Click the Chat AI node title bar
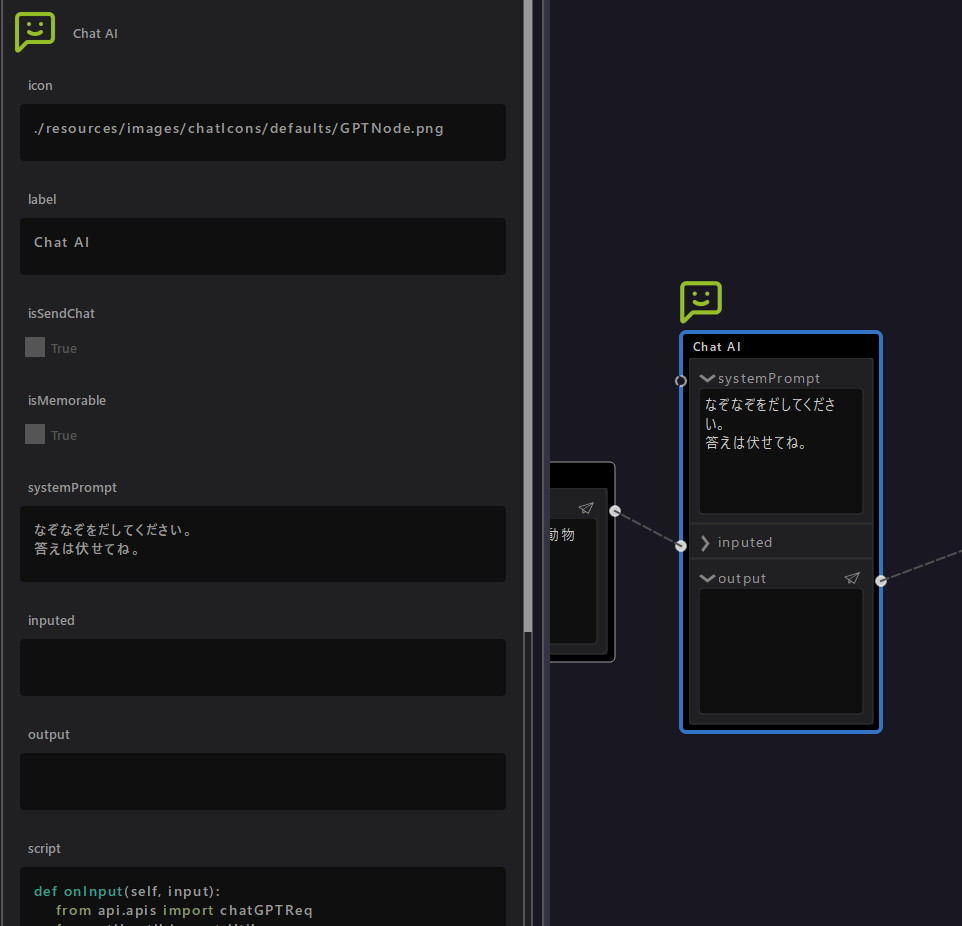This screenshot has width=962, height=926. pos(781,347)
